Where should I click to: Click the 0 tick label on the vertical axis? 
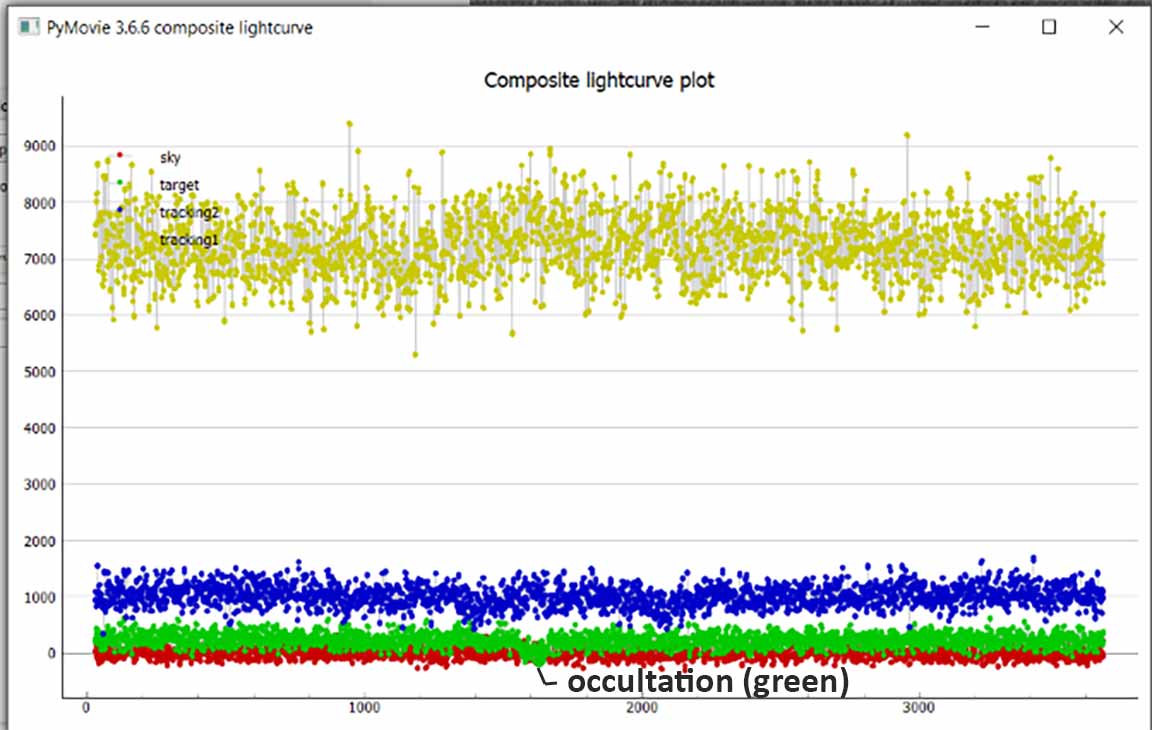[x=51, y=654]
